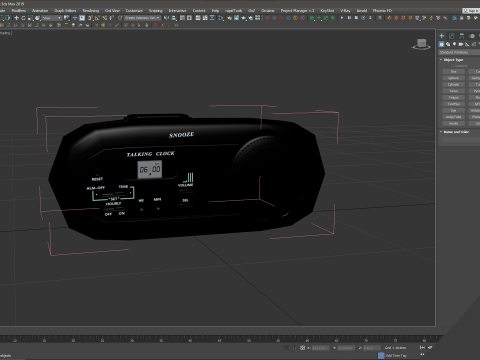Select the Rotate tool in main toolbar
The height and width of the screenshot is (360, 480).
(23, 18)
